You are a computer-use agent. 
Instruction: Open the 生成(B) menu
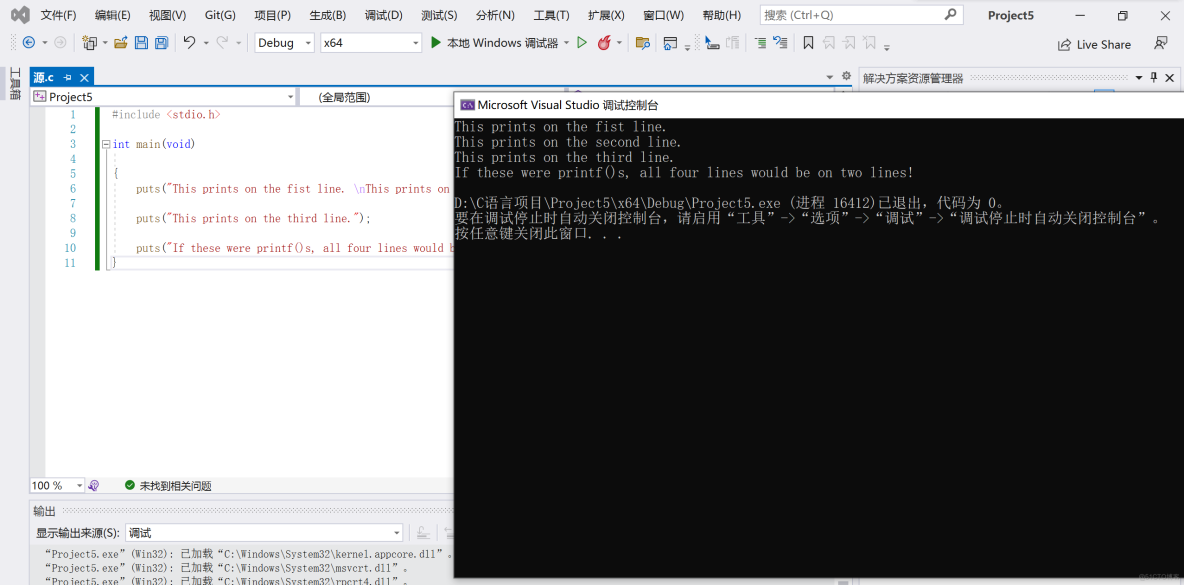pyautogui.click(x=328, y=15)
